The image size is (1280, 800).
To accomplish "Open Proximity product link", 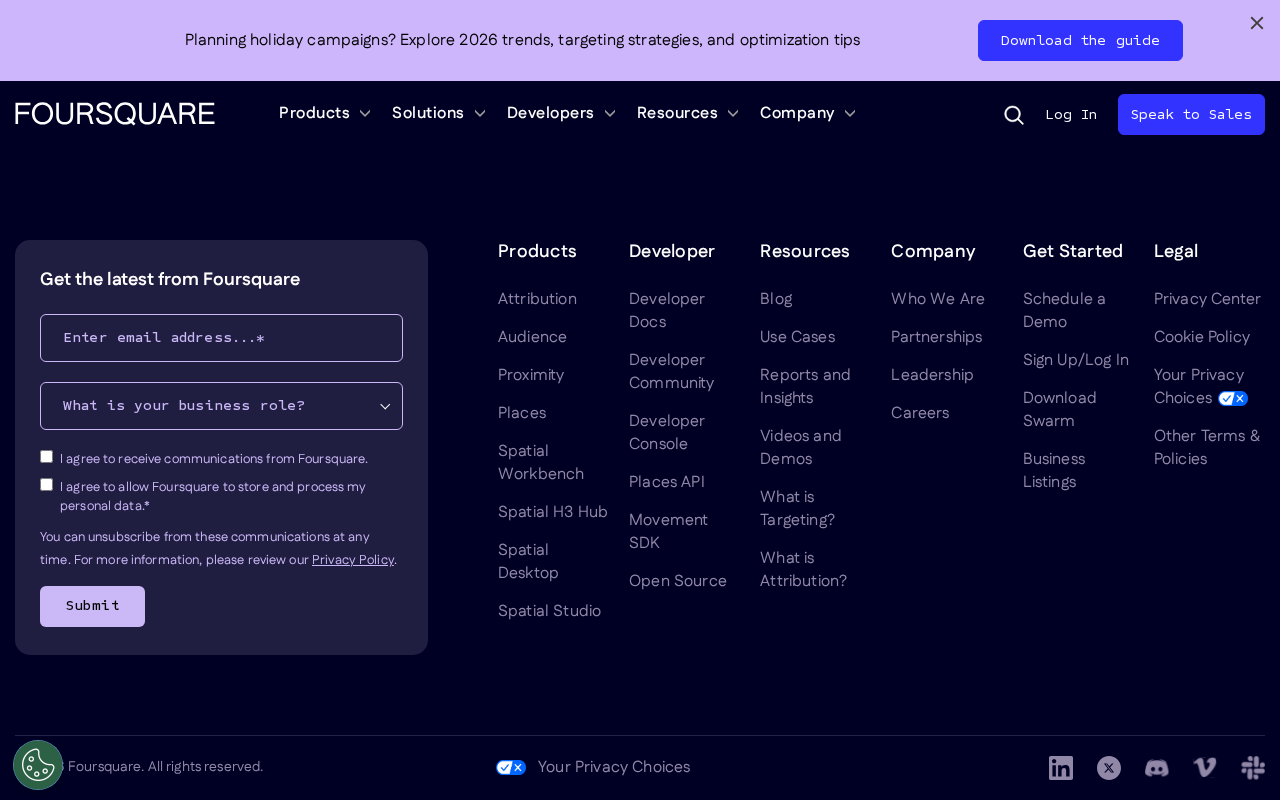I will pos(531,375).
